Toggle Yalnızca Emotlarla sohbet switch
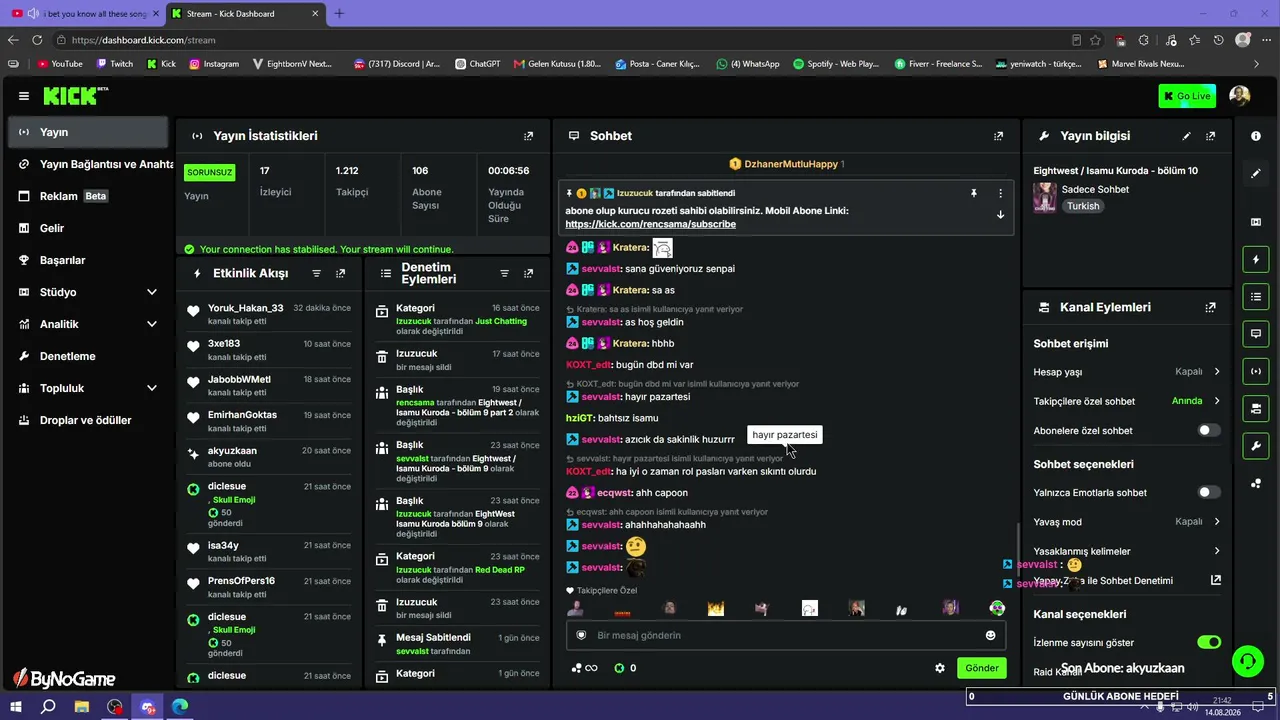Image resolution: width=1280 pixels, height=720 pixels. pos(1209,492)
